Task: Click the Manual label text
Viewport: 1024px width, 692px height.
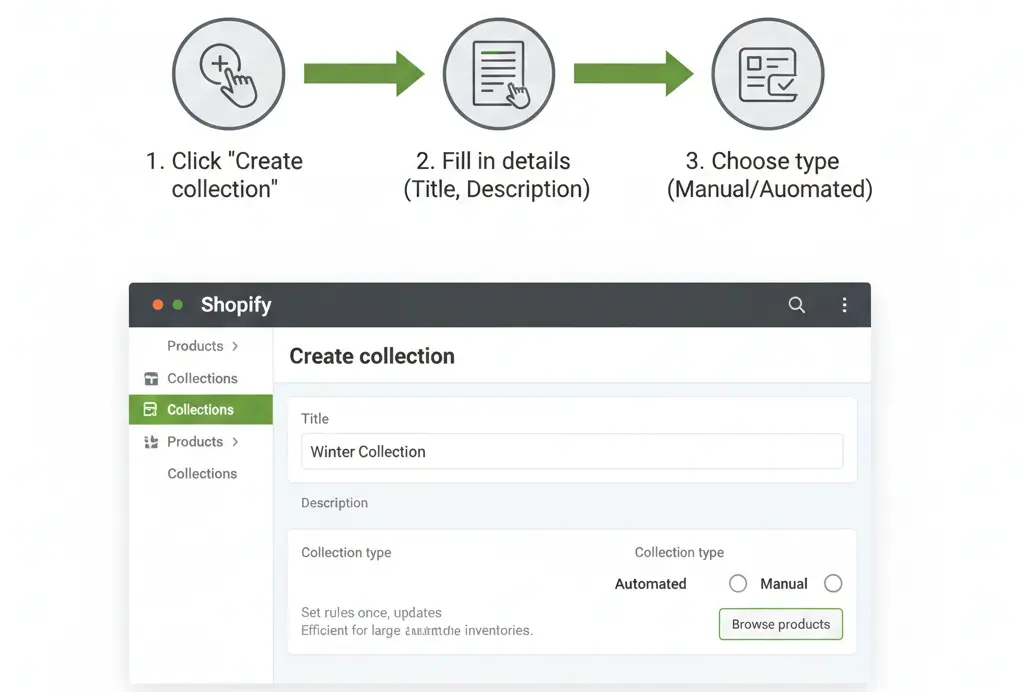Action: click(x=784, y=584)
